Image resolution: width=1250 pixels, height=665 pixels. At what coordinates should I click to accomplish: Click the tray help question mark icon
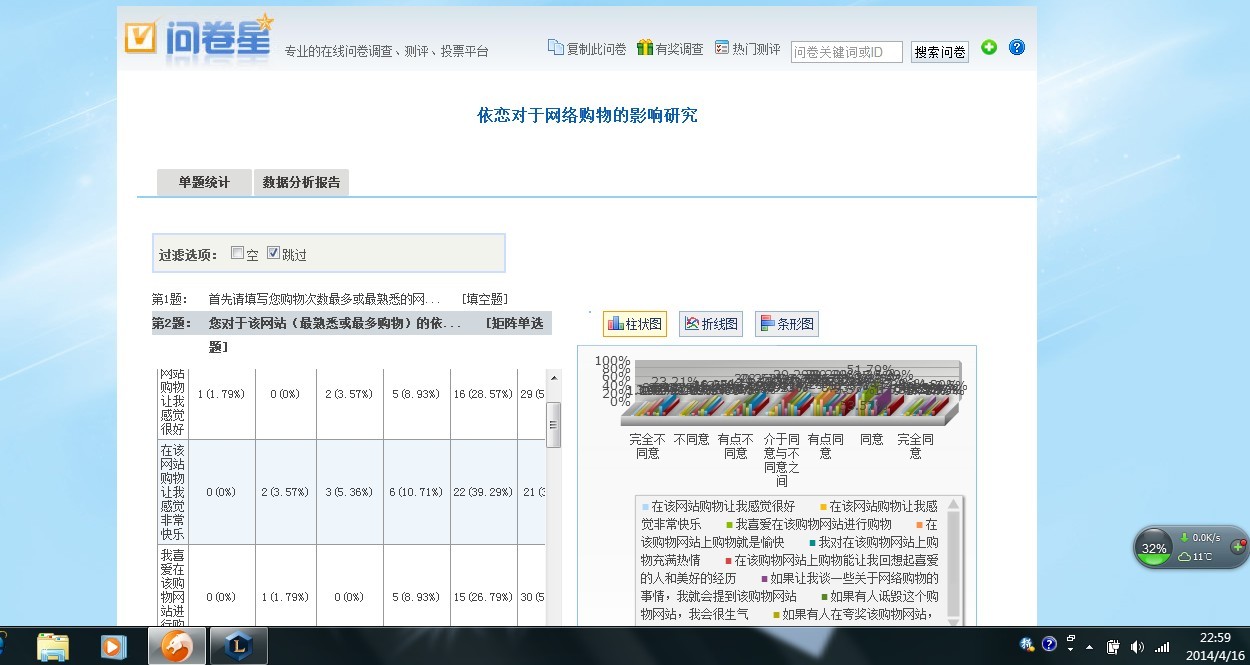1049,645
